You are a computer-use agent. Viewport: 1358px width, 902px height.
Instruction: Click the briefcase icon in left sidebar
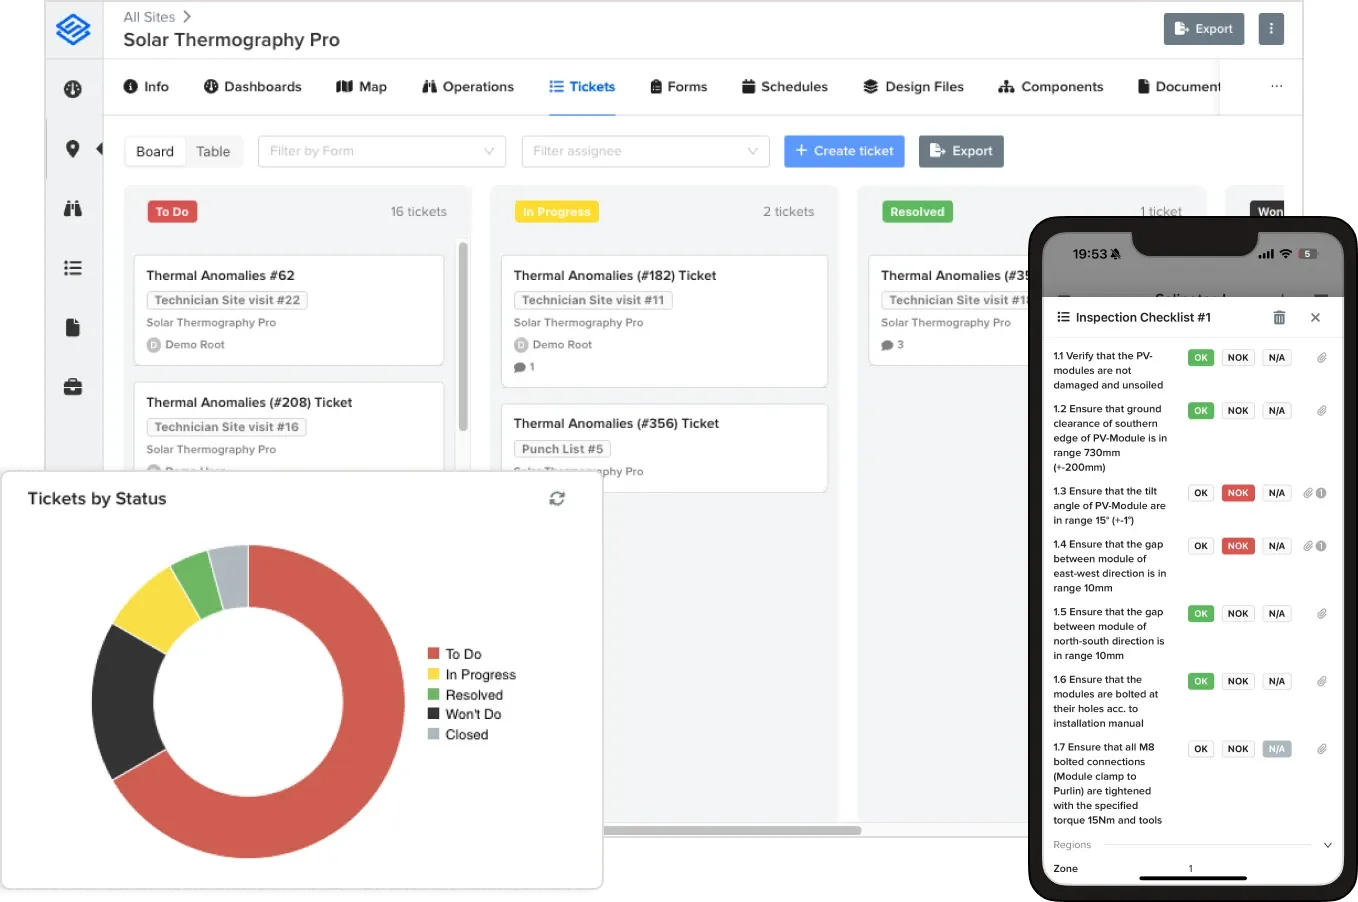(72, 387)
